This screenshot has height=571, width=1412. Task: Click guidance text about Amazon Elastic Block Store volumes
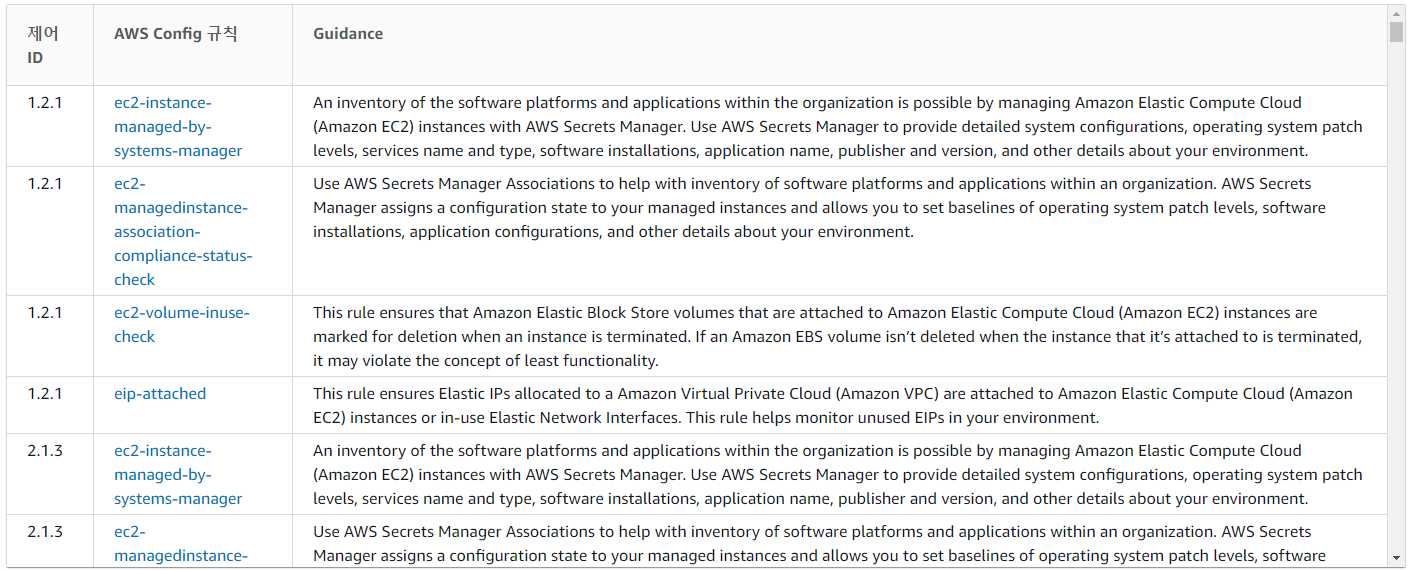click(x=838, y=337)
